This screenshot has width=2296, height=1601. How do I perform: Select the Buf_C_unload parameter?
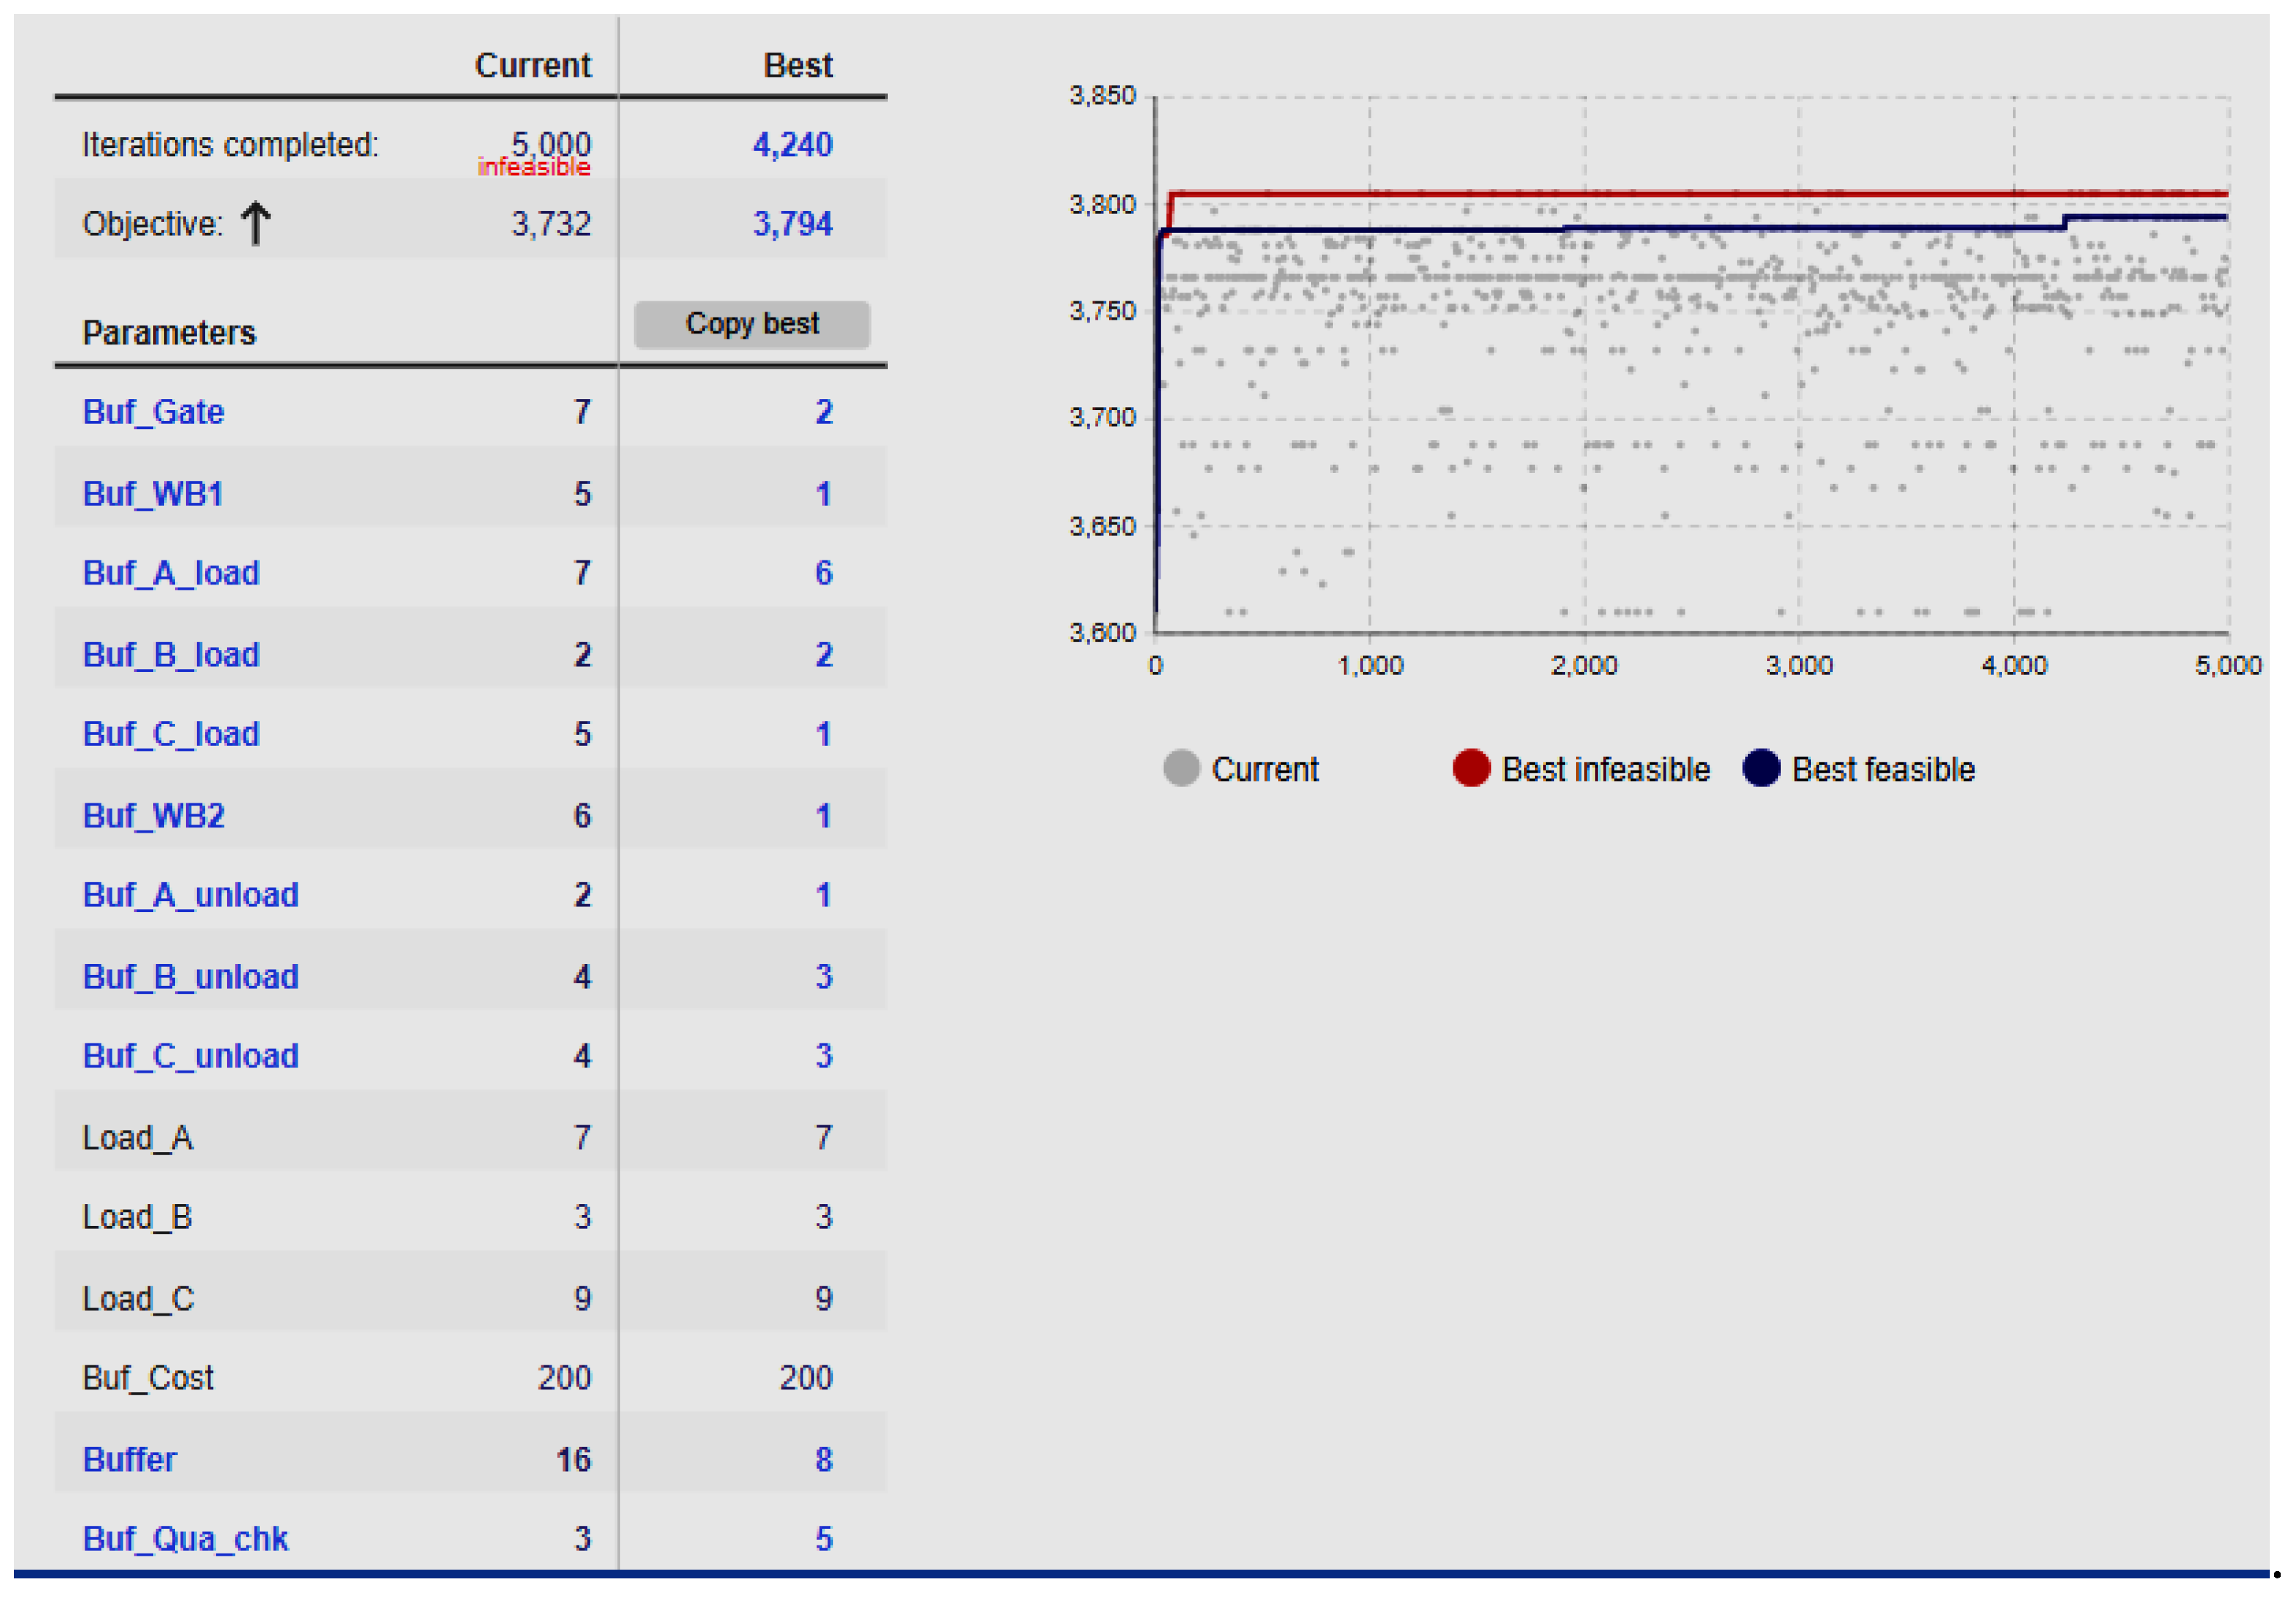pos(190,1056)
